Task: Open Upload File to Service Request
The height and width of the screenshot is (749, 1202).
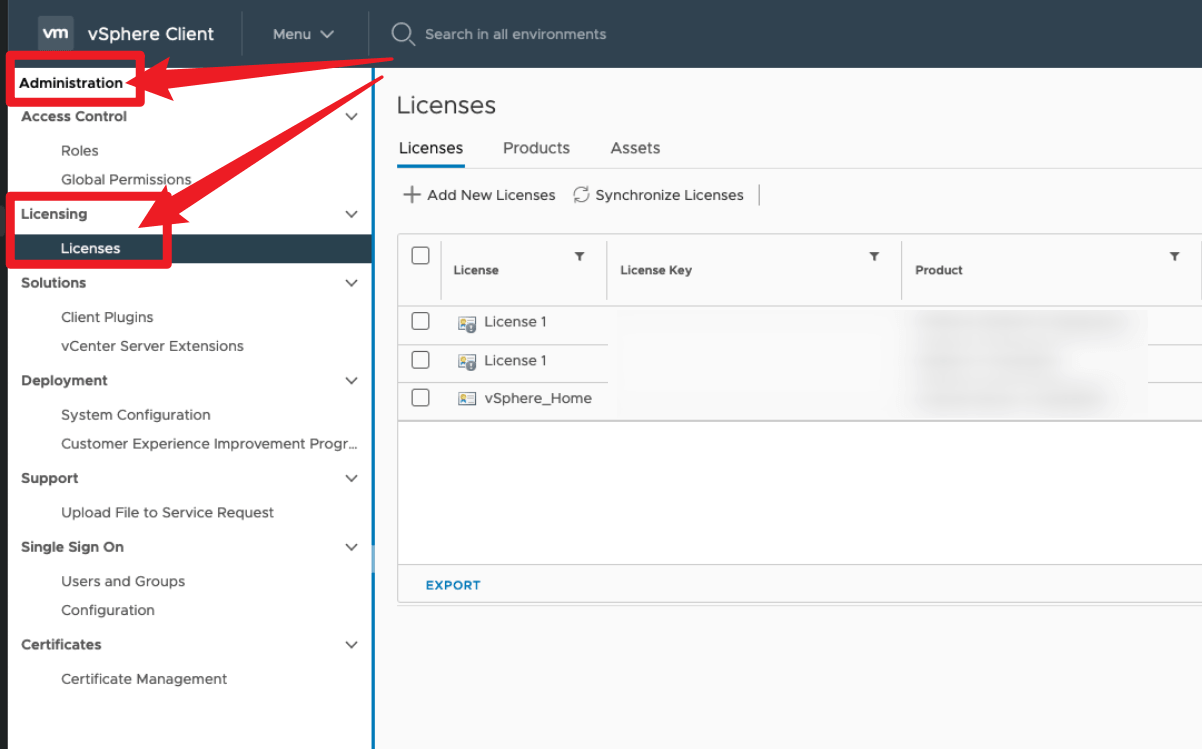Action: (167, 513)
